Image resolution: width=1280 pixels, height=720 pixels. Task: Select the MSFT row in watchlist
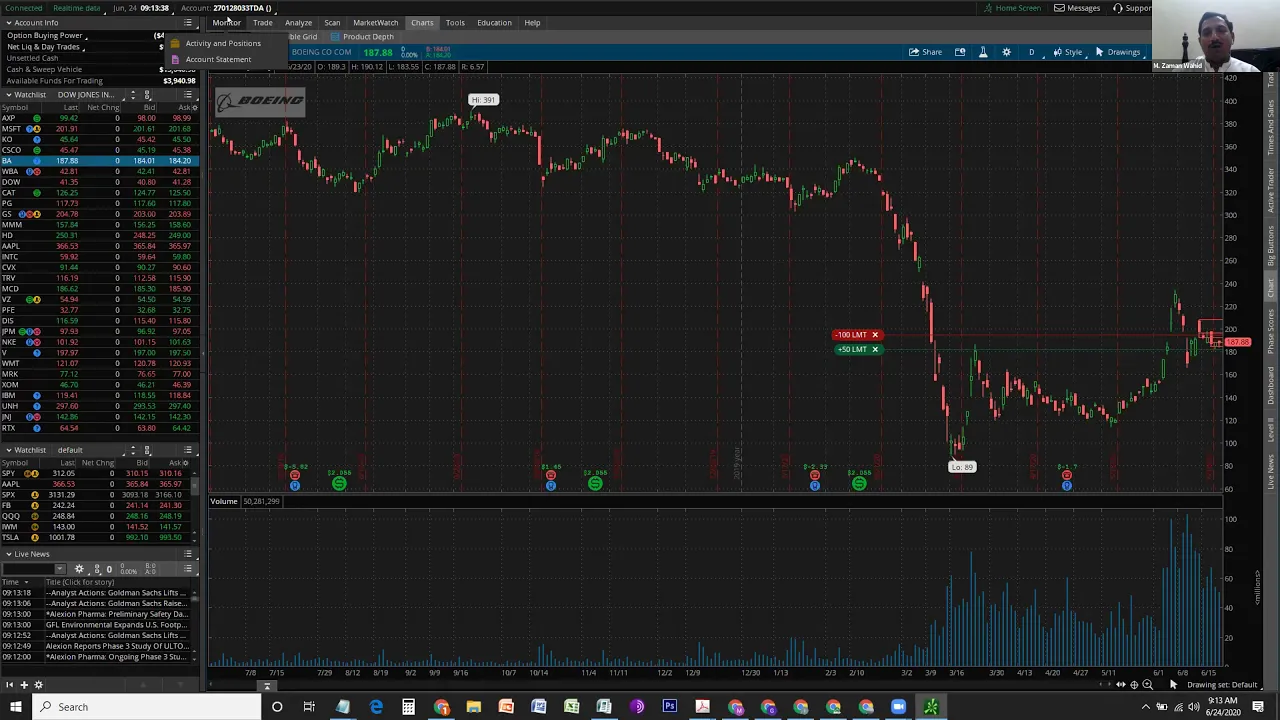(x=99, y=129)
